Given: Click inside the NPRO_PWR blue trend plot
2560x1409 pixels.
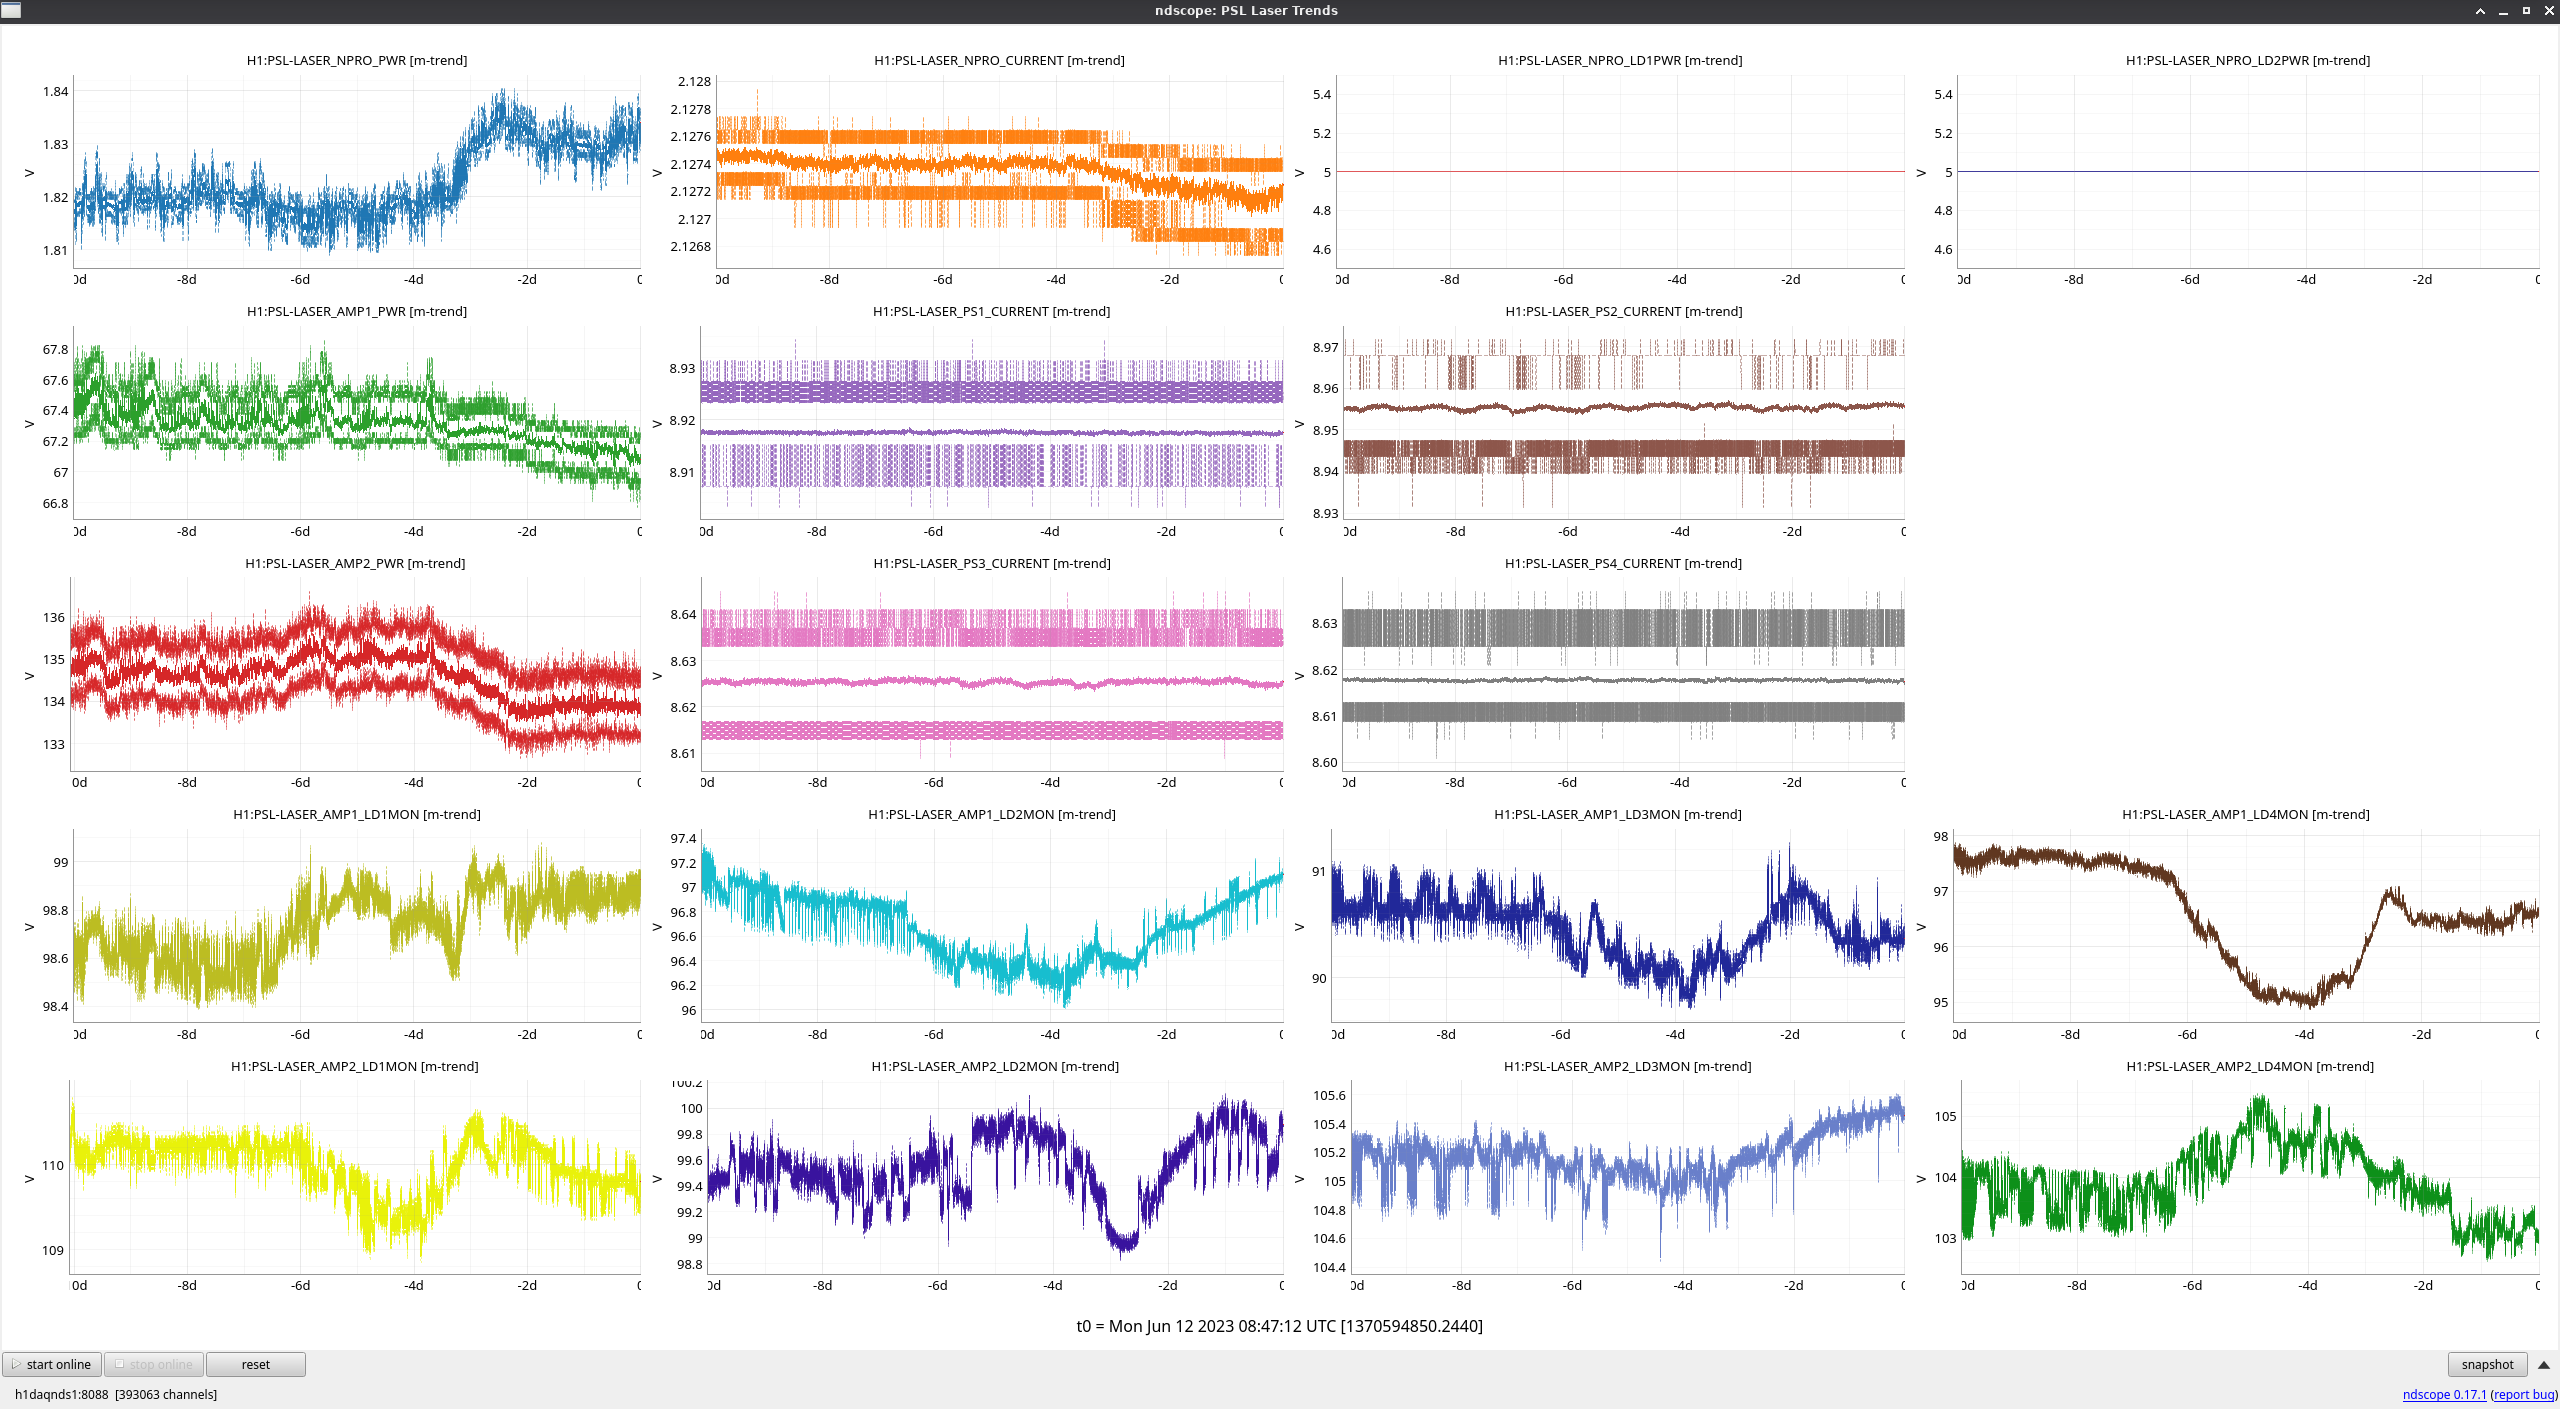Looking at the screenshot, I should (x=356, y=170).
